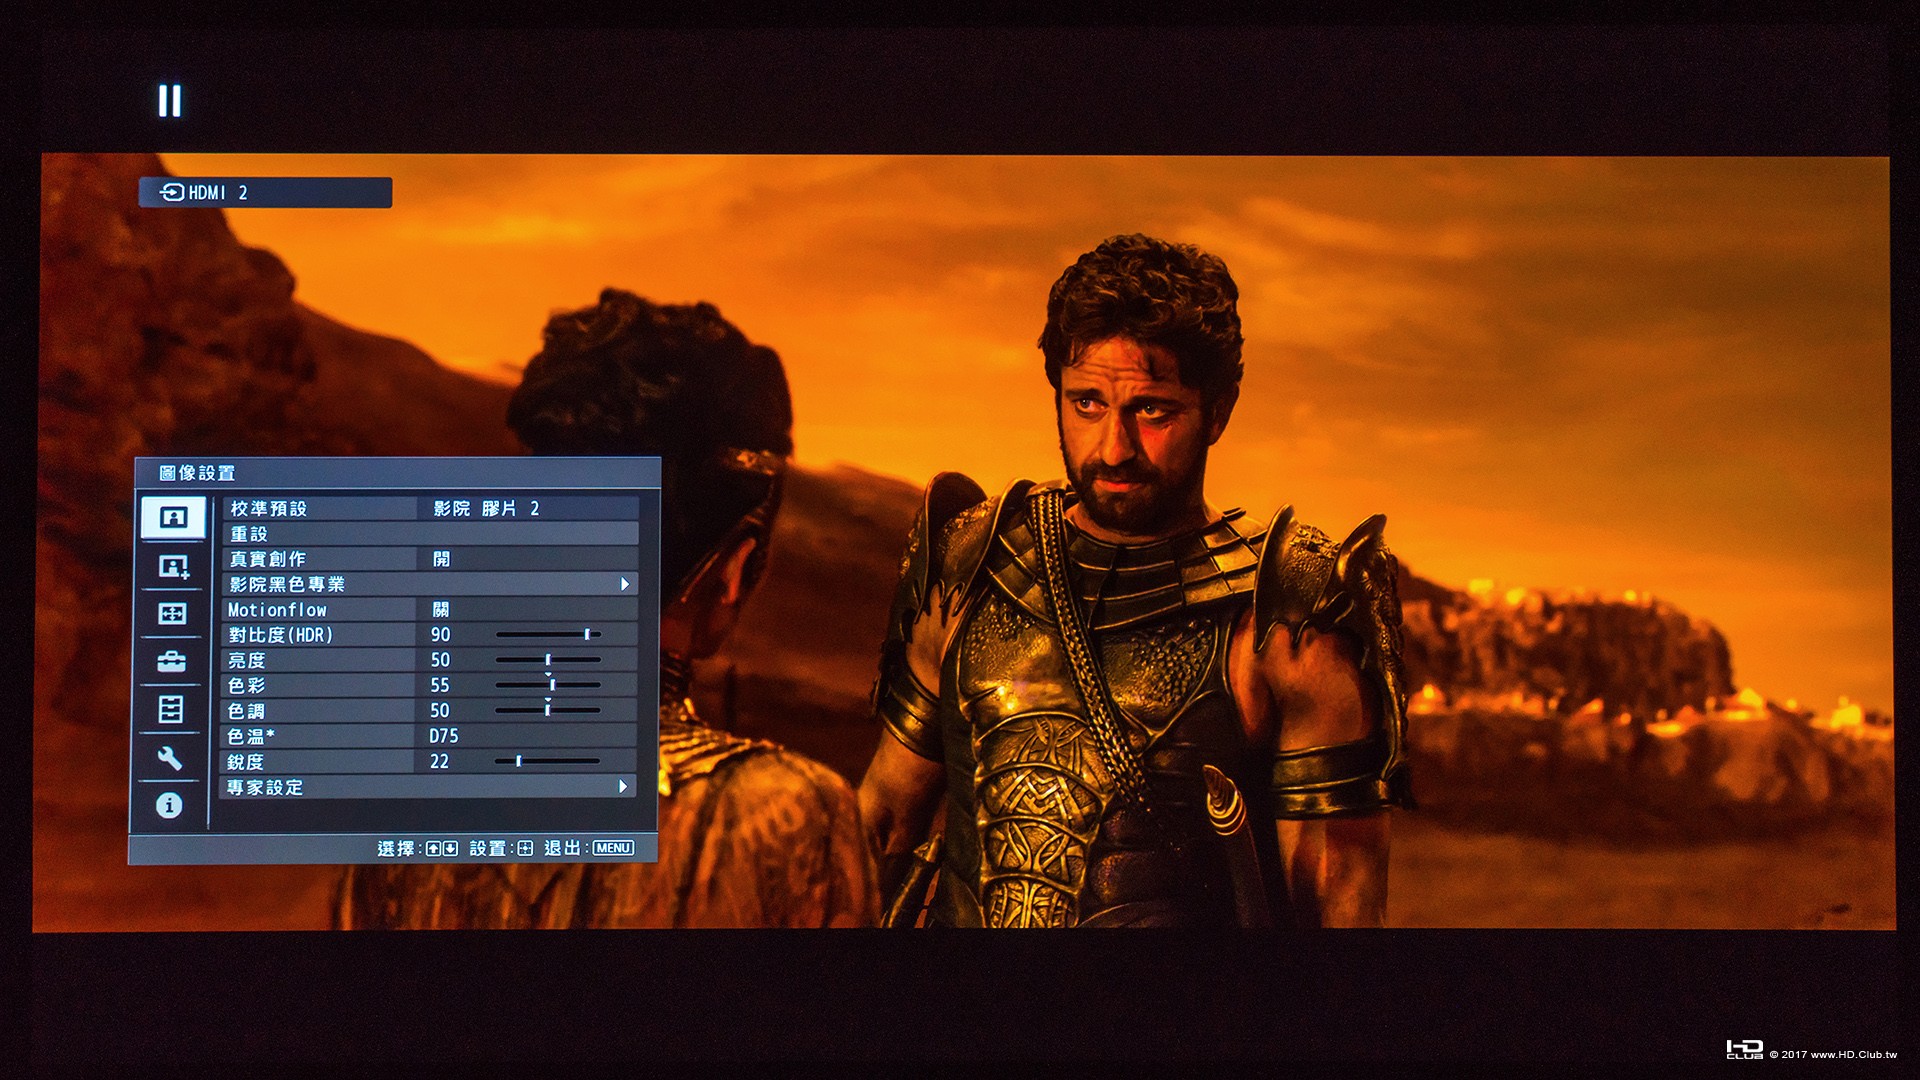Change 色温 D75 value
Image resolution: width=1920 pixels, height=1080 pixels.
click(x=444, y=736)
